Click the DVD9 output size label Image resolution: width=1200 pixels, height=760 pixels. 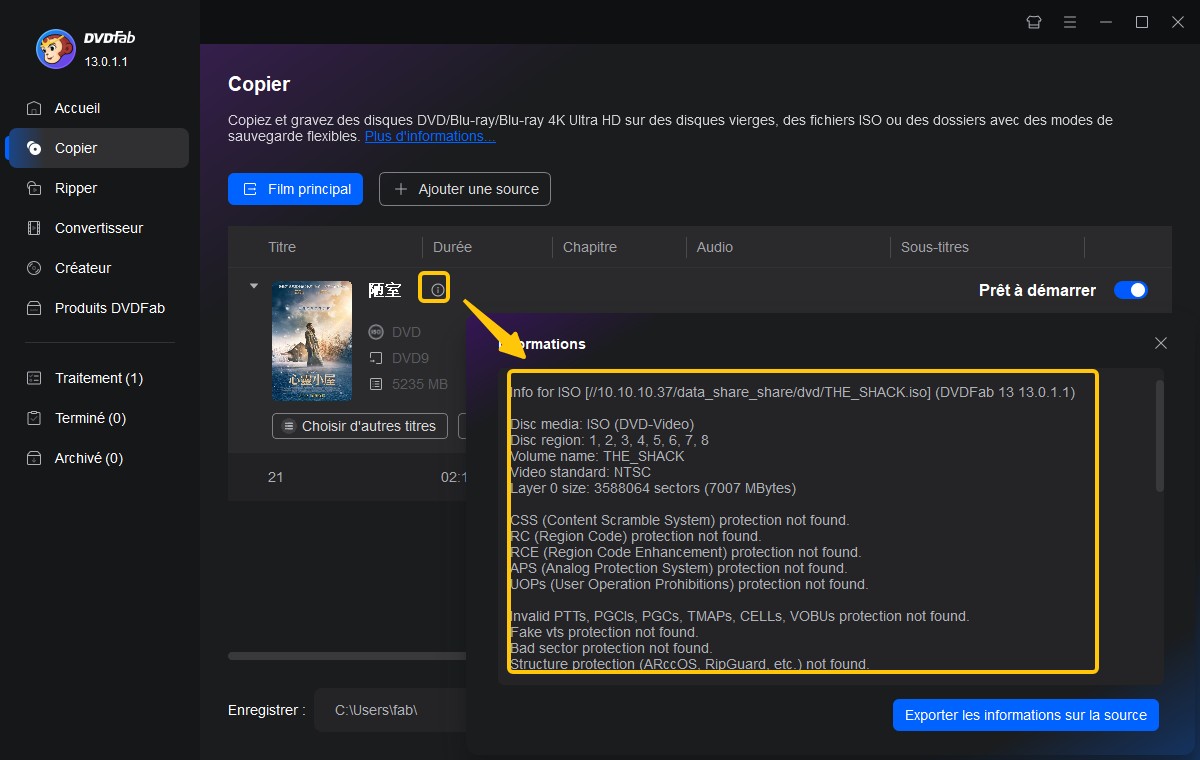click(x=410, y=358)
